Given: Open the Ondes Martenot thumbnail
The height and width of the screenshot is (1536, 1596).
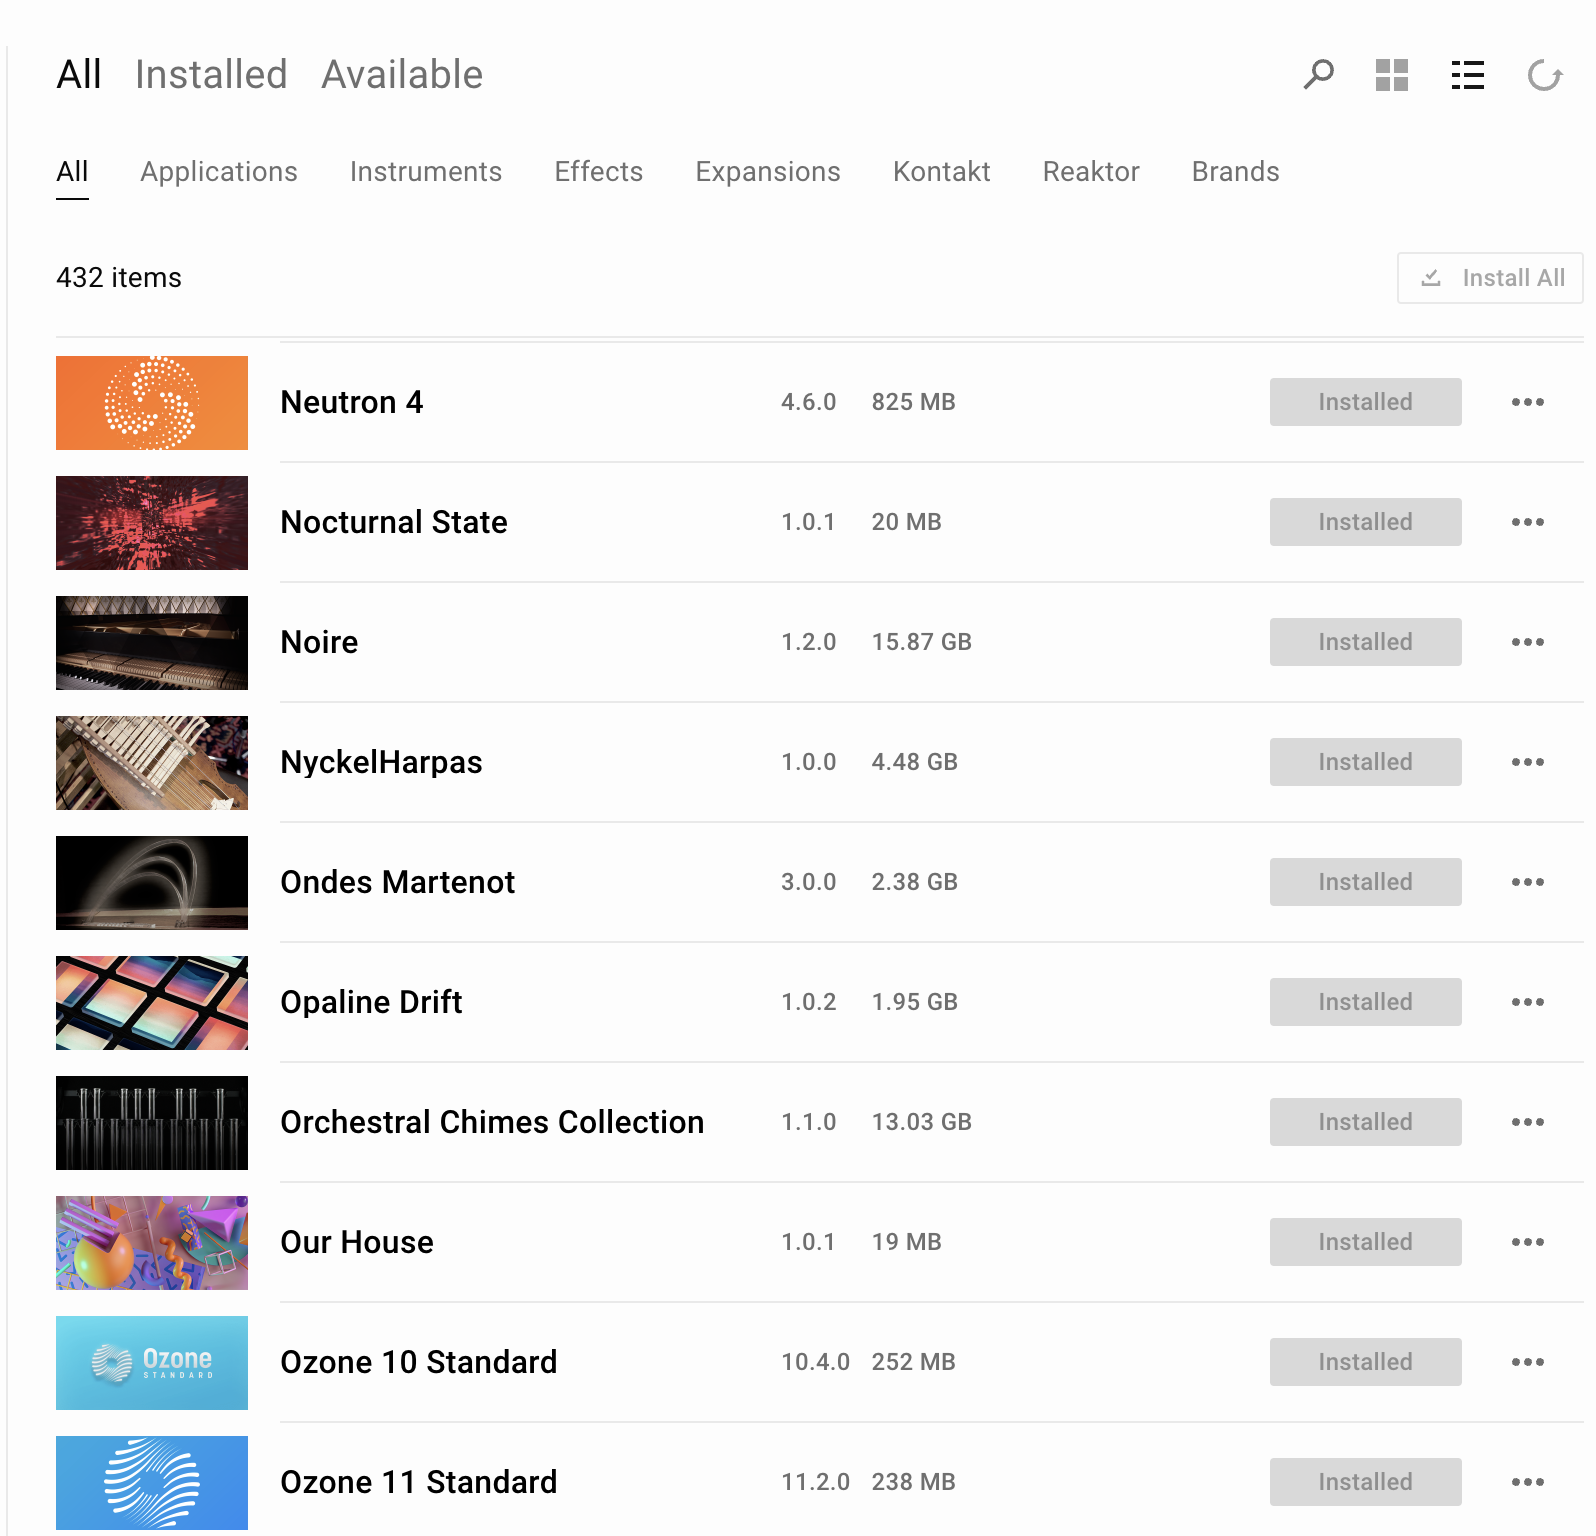Looking at the screenshot, I should point(152,883).
